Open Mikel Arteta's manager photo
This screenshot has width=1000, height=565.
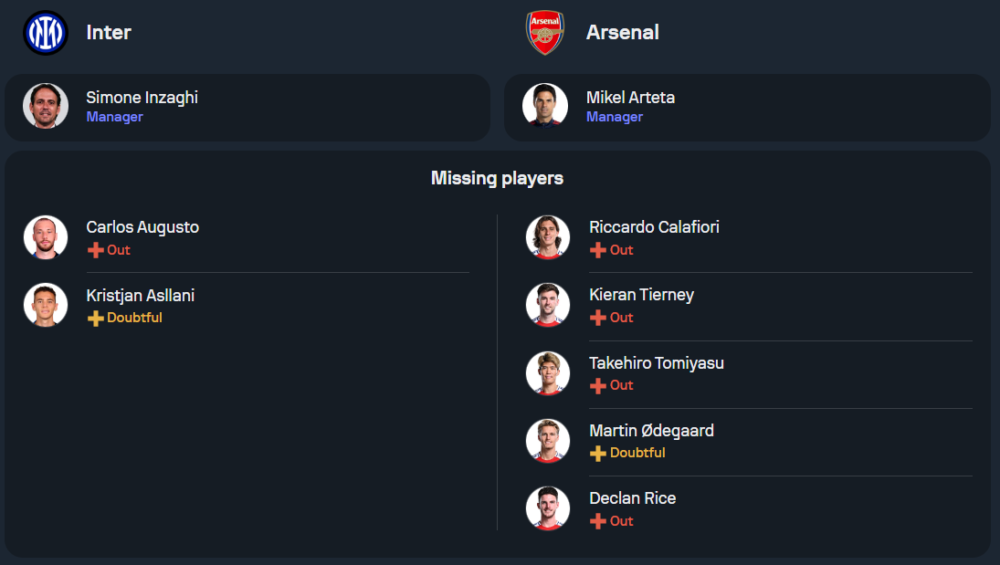tap(545, 106)
